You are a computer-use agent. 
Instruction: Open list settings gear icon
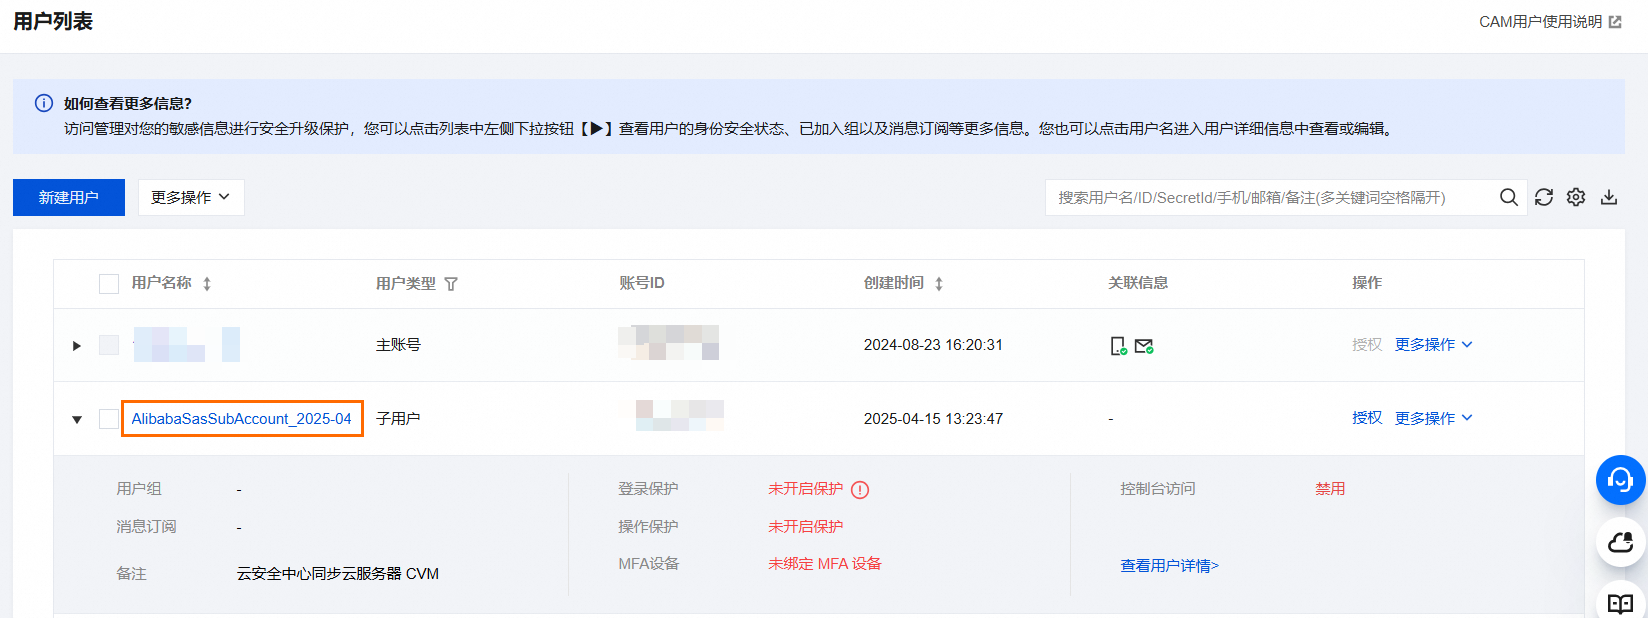(x=1576, y=197)
